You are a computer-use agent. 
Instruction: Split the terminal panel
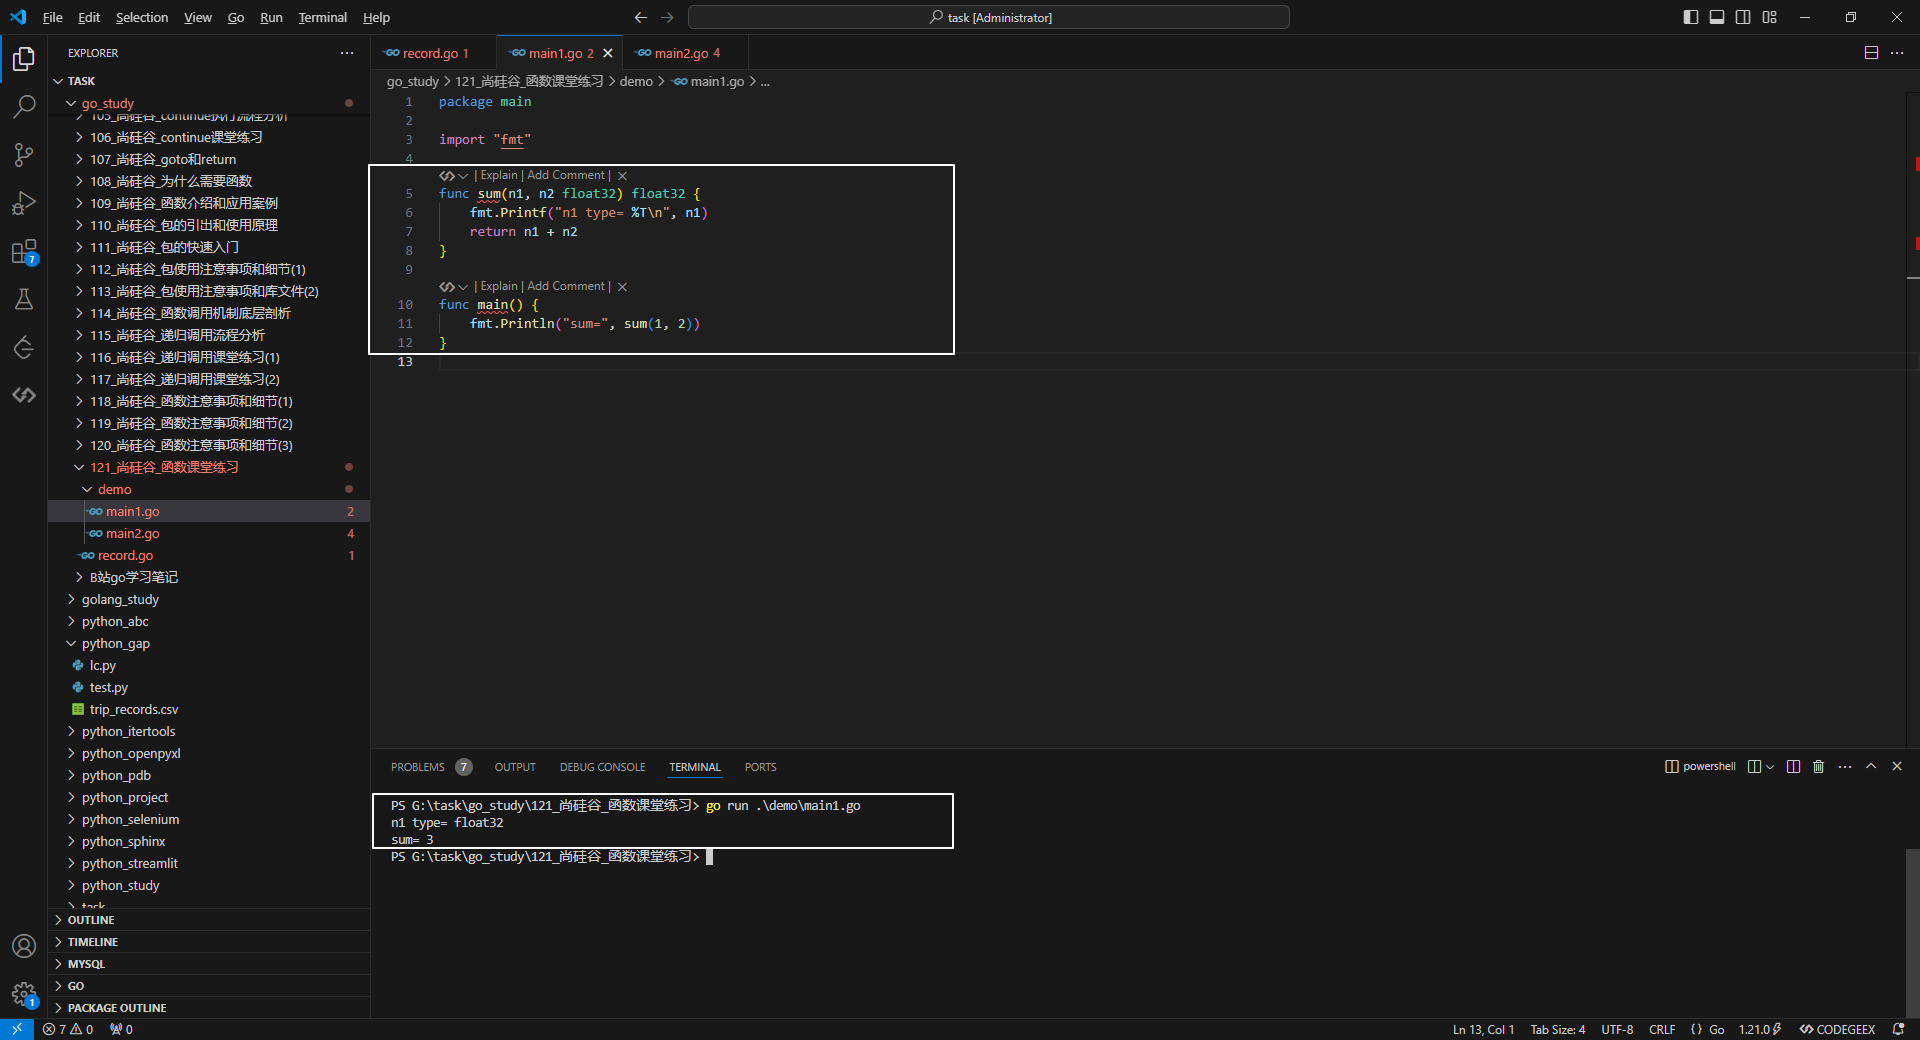(1793, 767)
